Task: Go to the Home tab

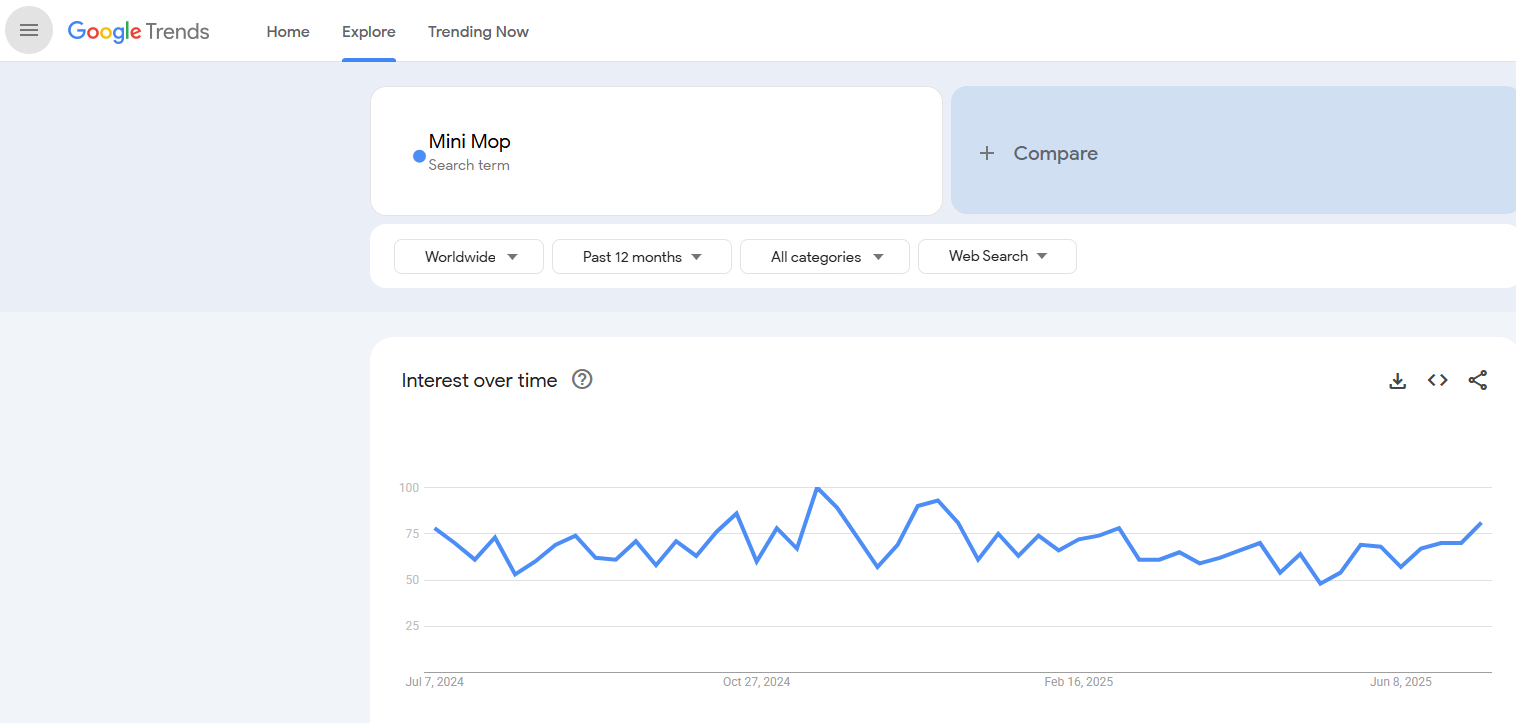Action: point(288,32)
